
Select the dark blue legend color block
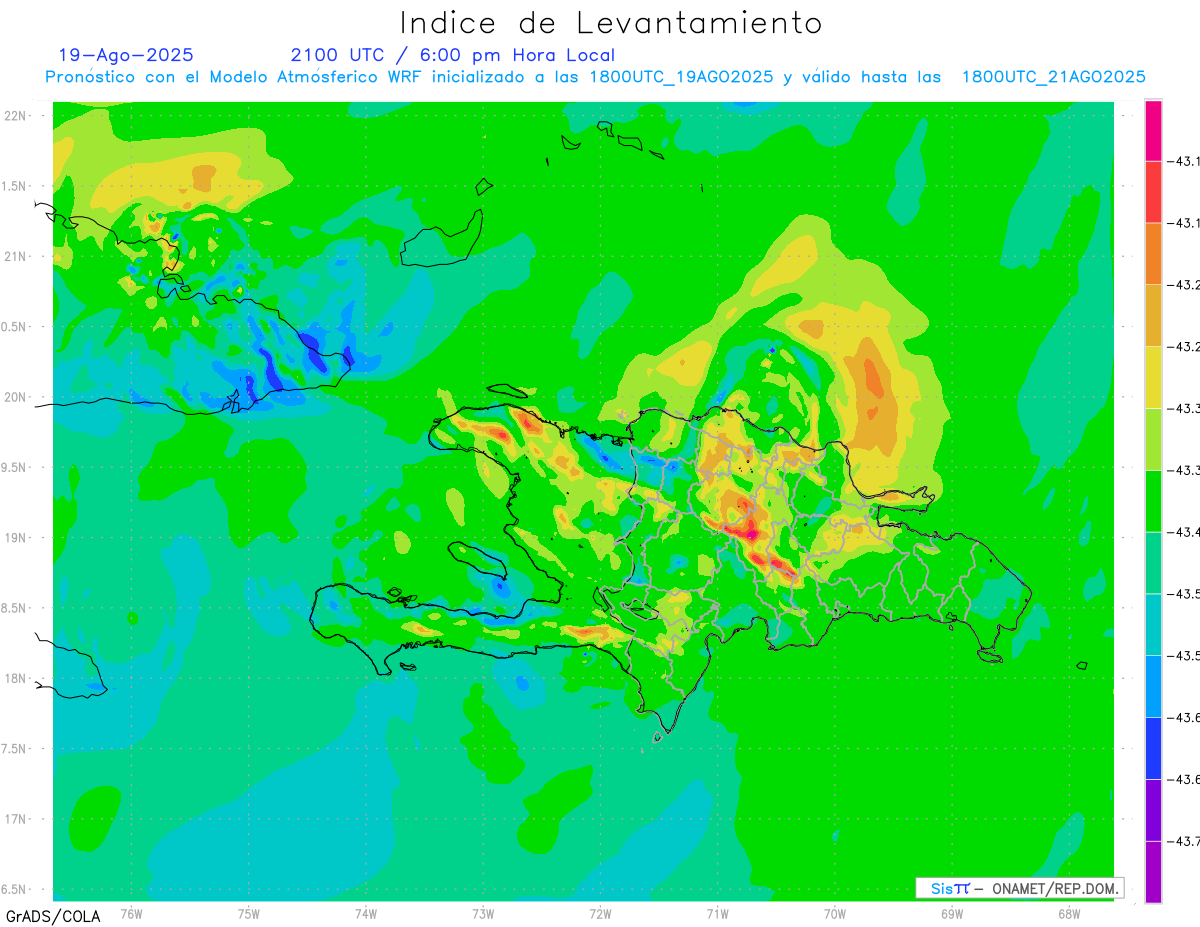[1153, 748]
